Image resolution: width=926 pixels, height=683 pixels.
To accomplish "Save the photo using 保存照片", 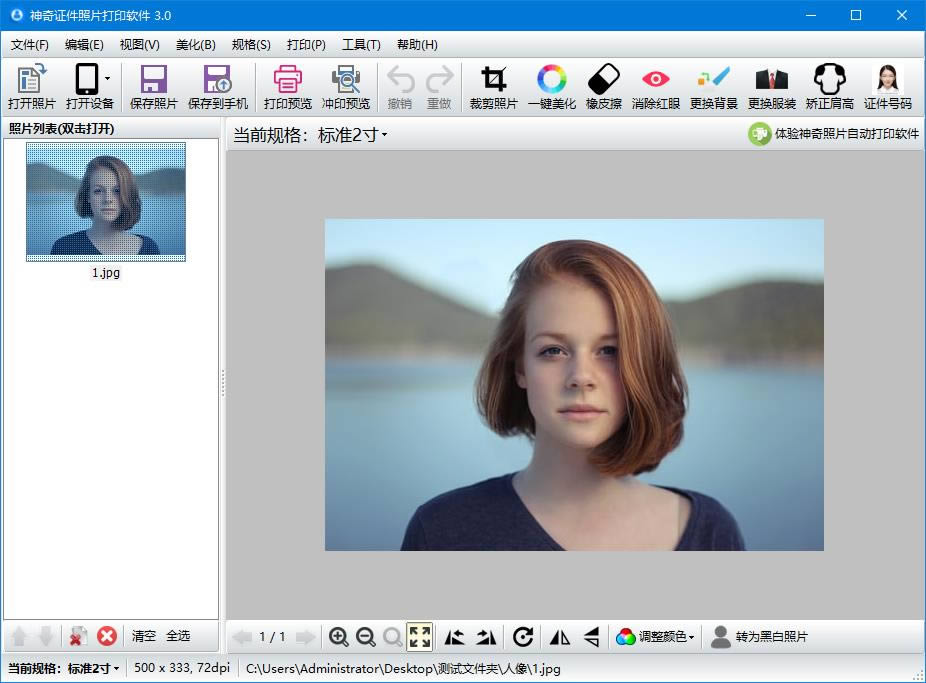I will pyautogui.click(x=154, y=87).
